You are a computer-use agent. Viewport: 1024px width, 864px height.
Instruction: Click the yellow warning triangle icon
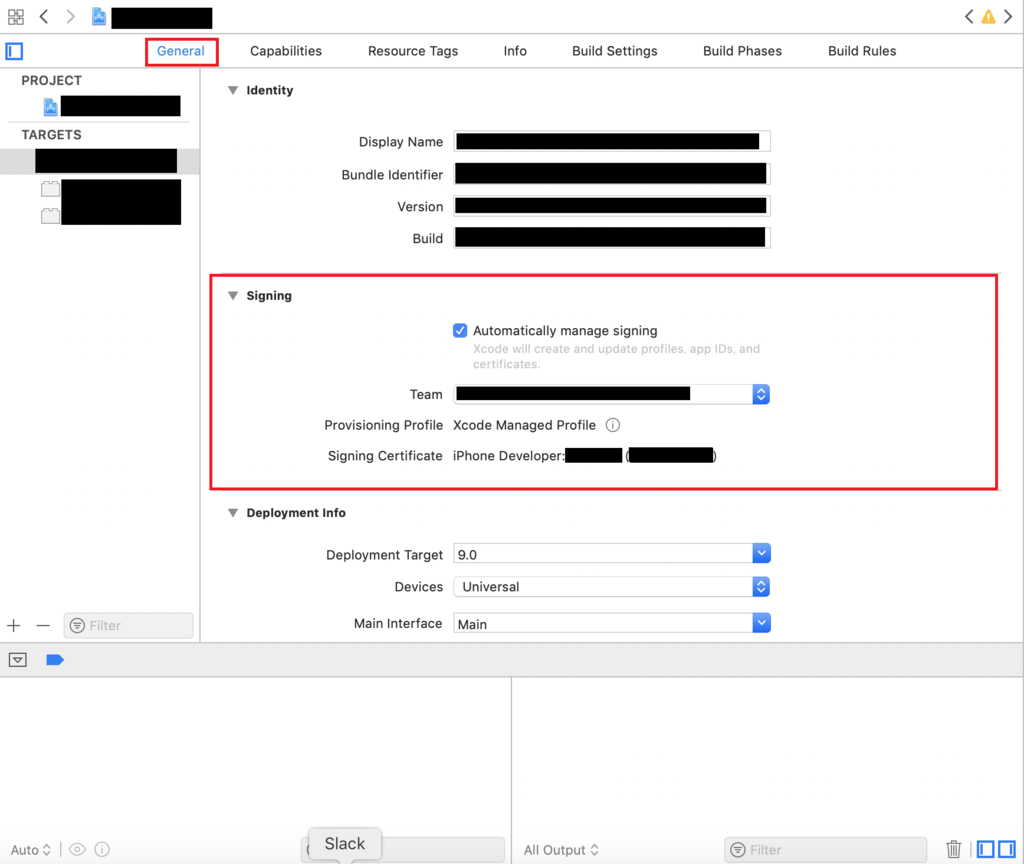pyautogui.click(x=989, y=17)
